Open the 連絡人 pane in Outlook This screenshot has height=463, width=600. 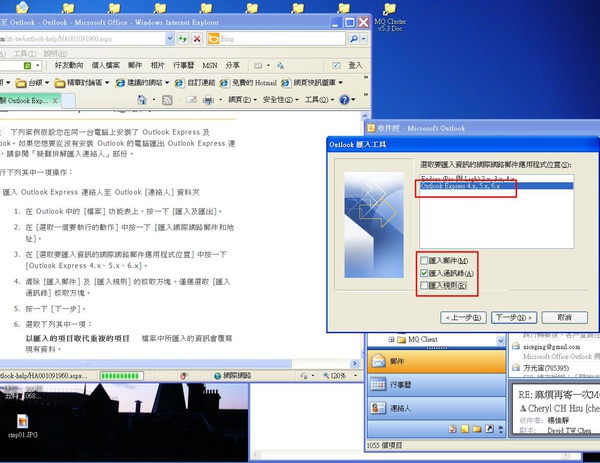pyautogui.click(x=436, y=408)
